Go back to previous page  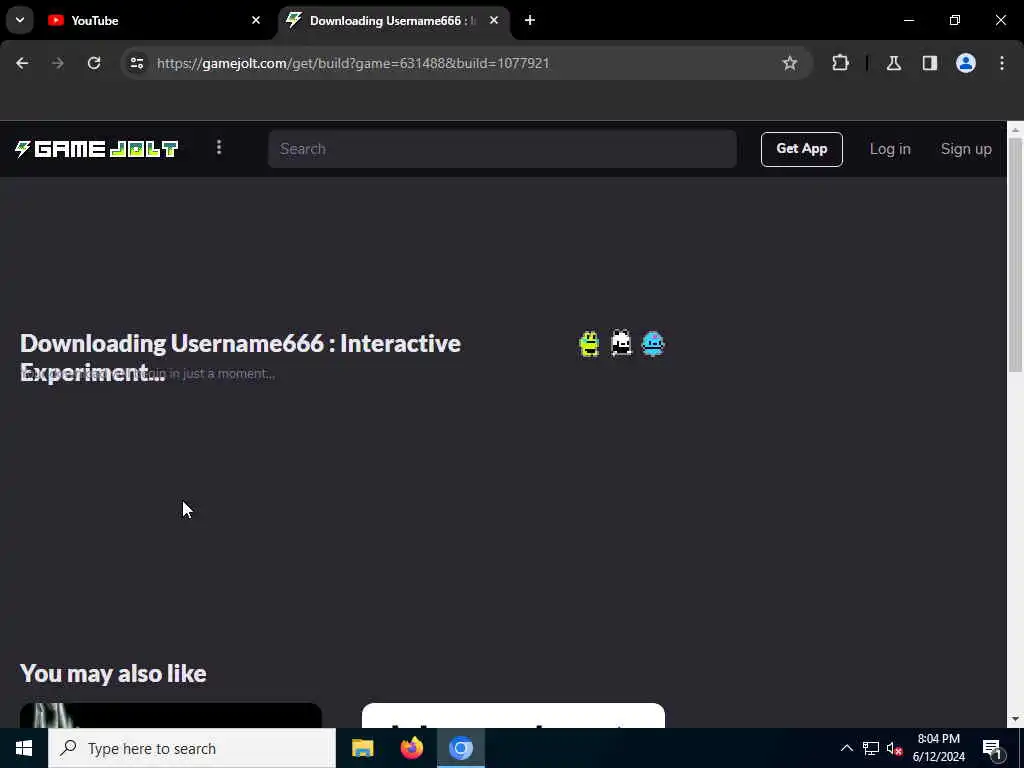tap(22, 63)
